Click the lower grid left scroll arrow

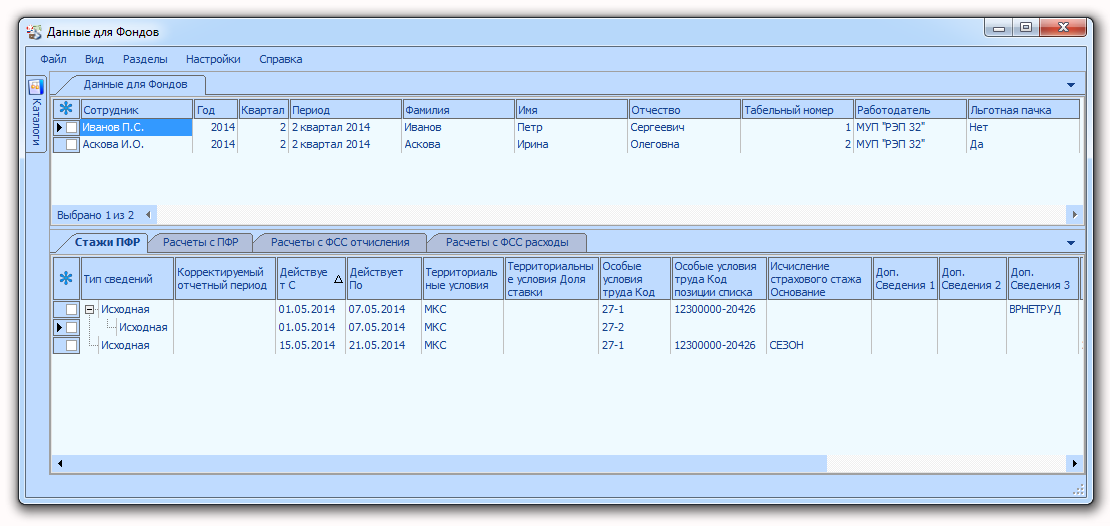pyautogui.click(x=59, y=463)
